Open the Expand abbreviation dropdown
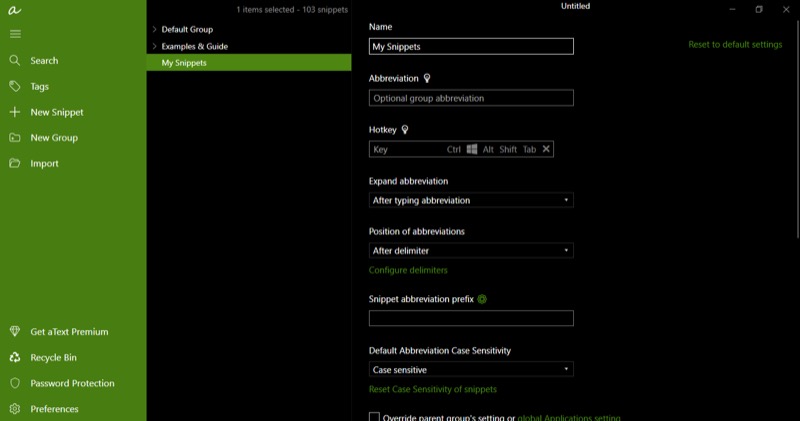This screenshot has width=800, height=421. pyautogui.click(x=471, y=200)
